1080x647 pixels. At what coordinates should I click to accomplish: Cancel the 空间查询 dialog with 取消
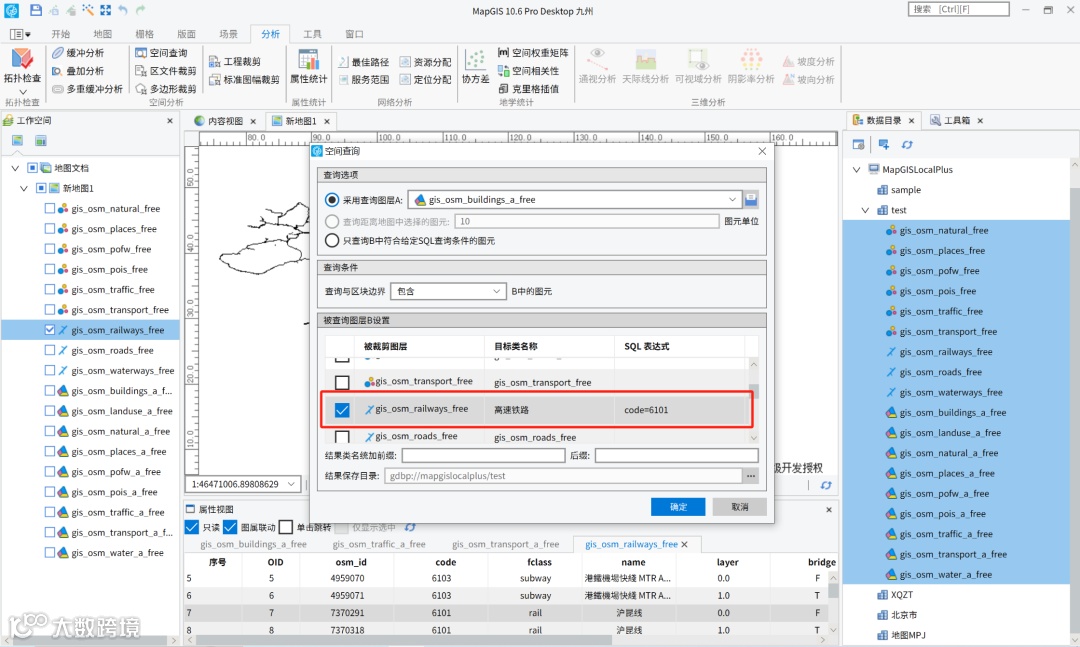740,507
